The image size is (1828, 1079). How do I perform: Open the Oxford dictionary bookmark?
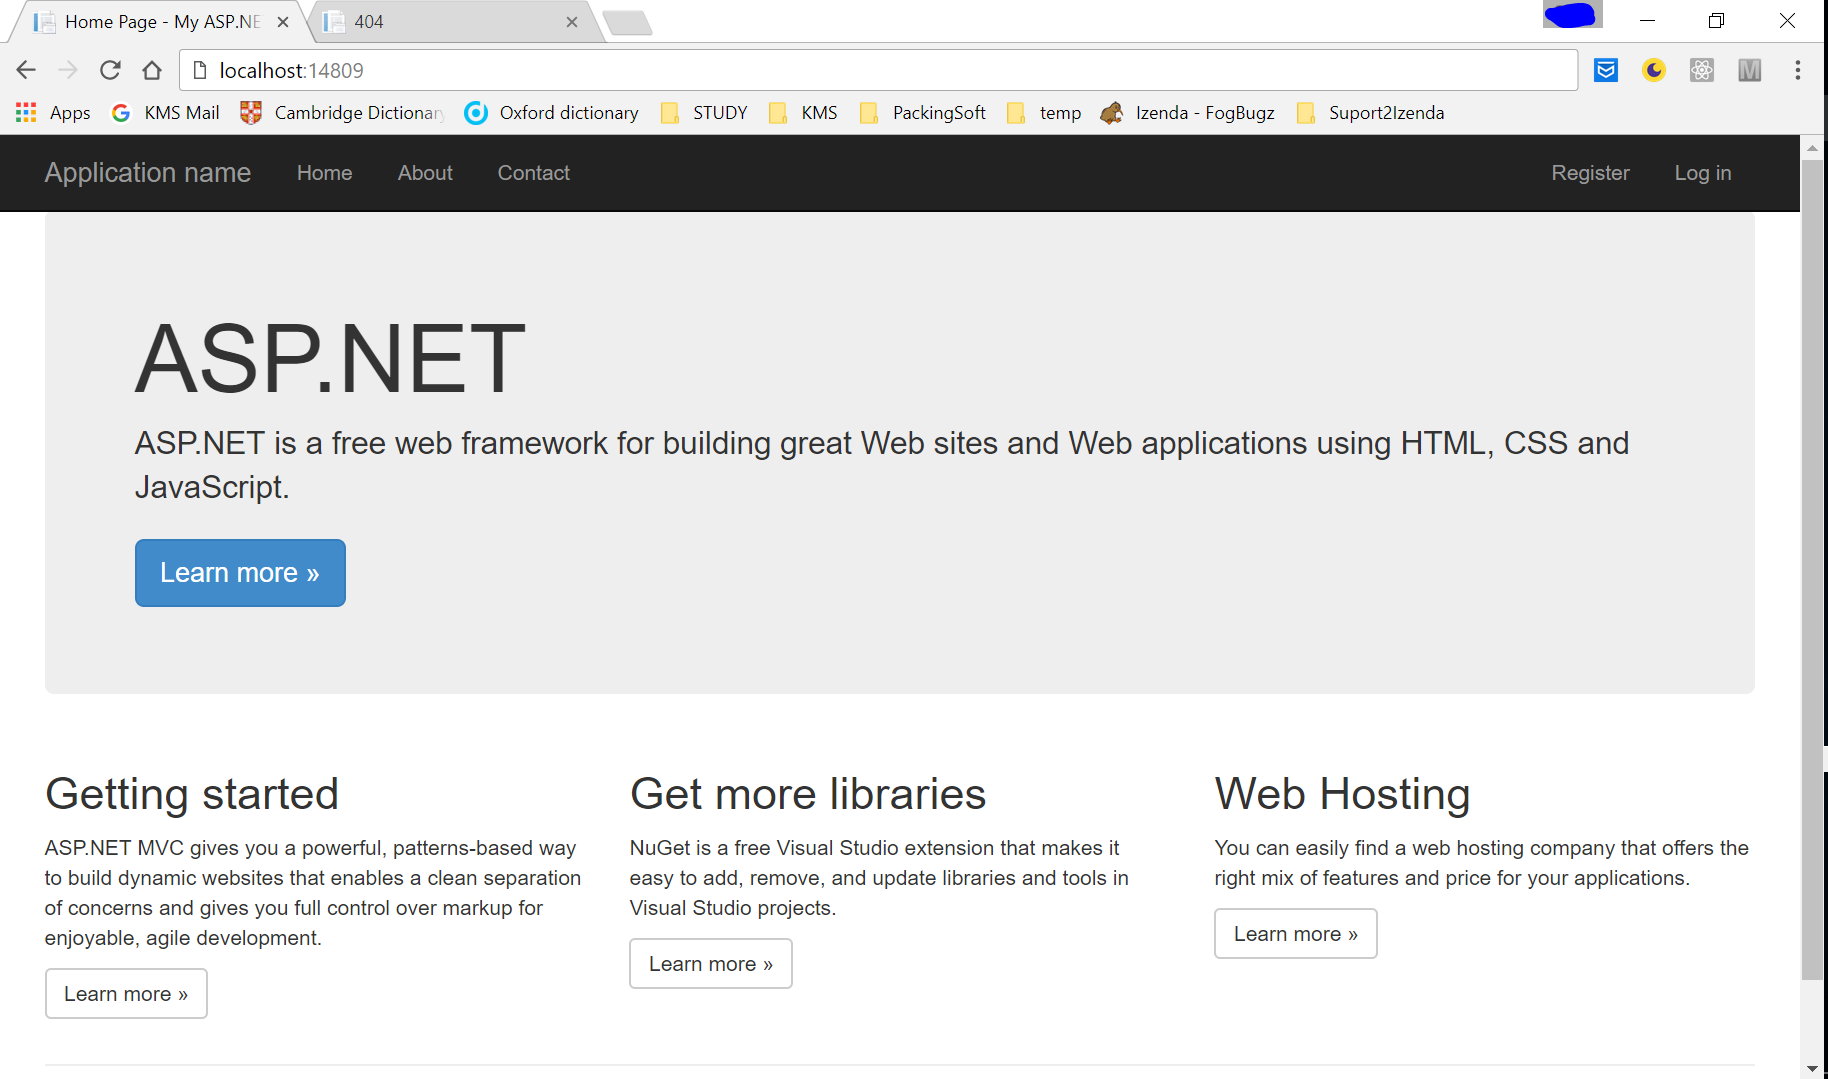click(552, 113)
